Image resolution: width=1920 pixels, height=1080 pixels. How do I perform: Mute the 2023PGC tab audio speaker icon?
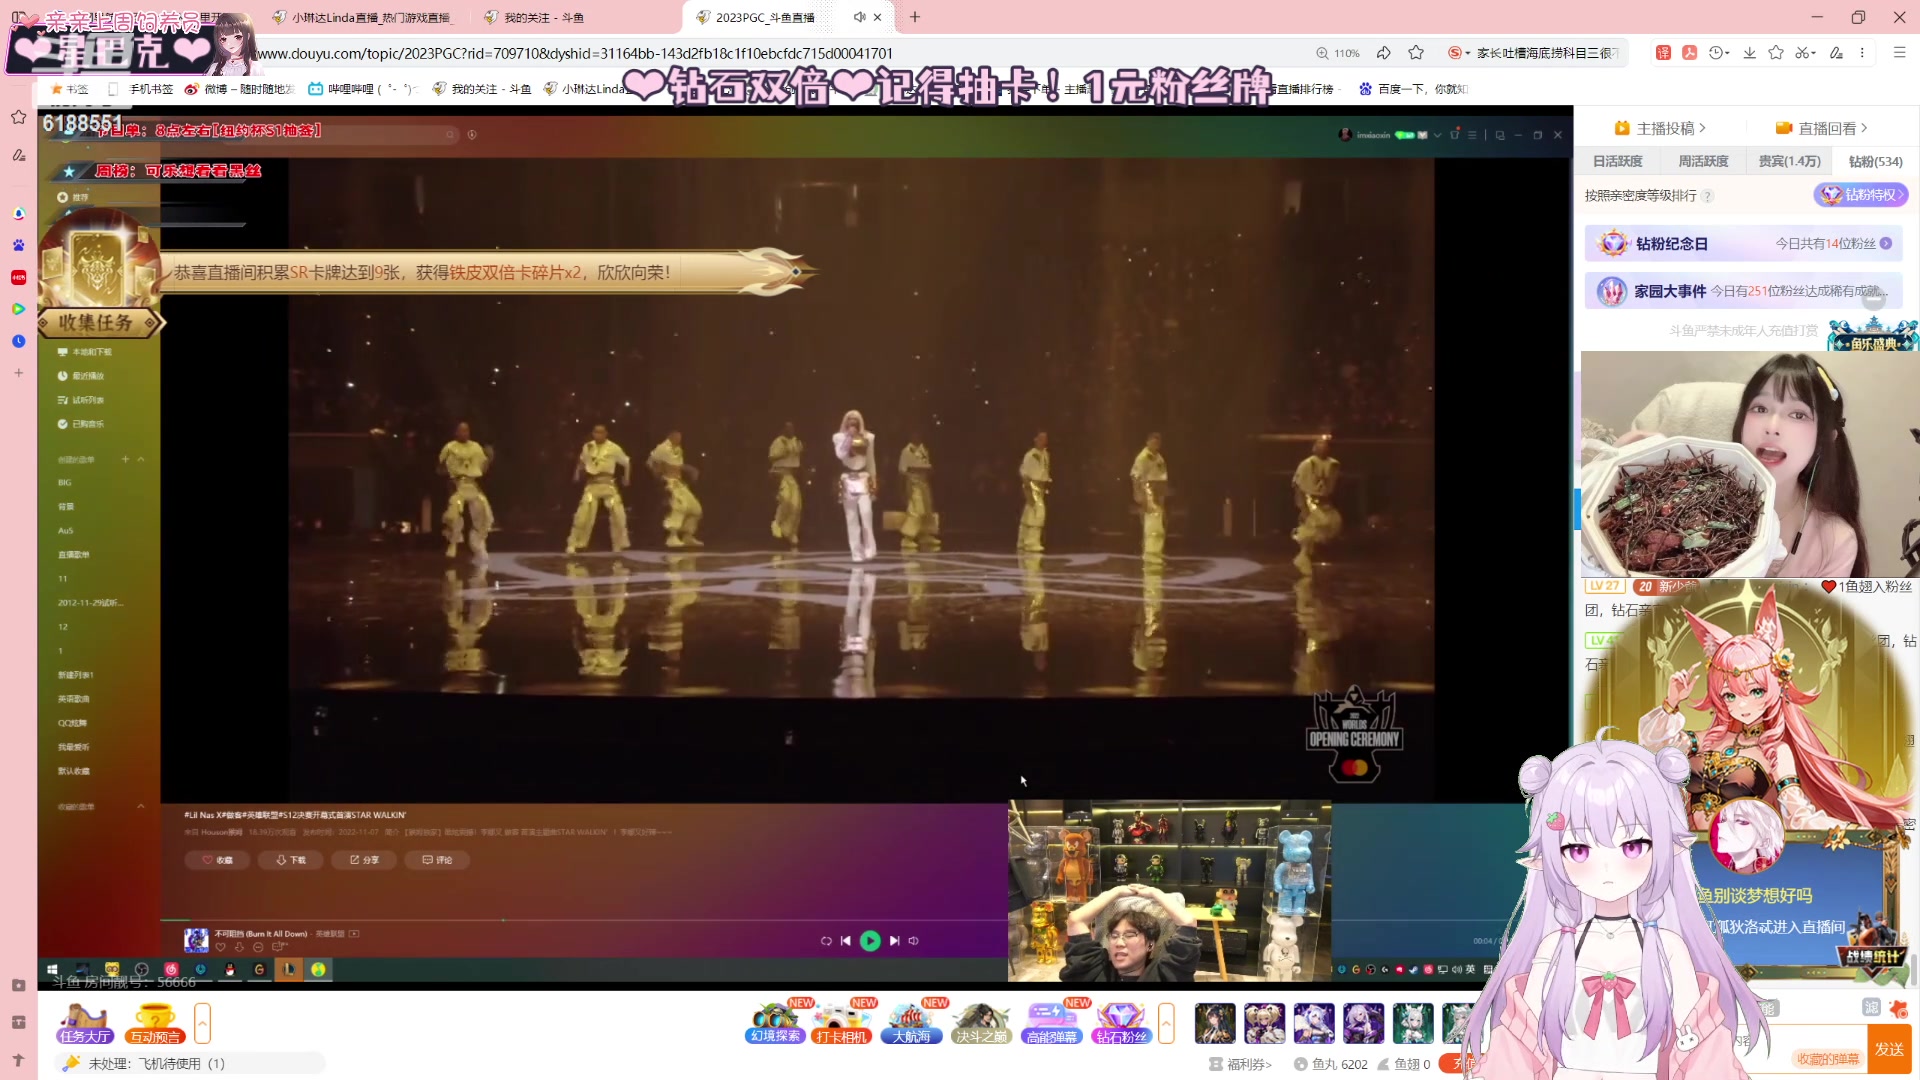click(859, 17)
